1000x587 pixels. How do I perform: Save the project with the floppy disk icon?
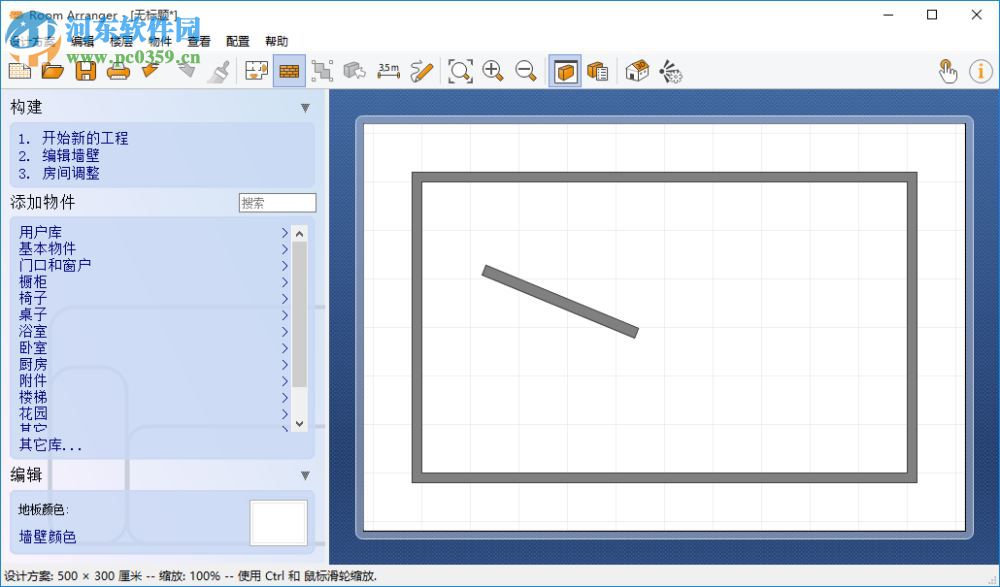(x=85, y=71)
